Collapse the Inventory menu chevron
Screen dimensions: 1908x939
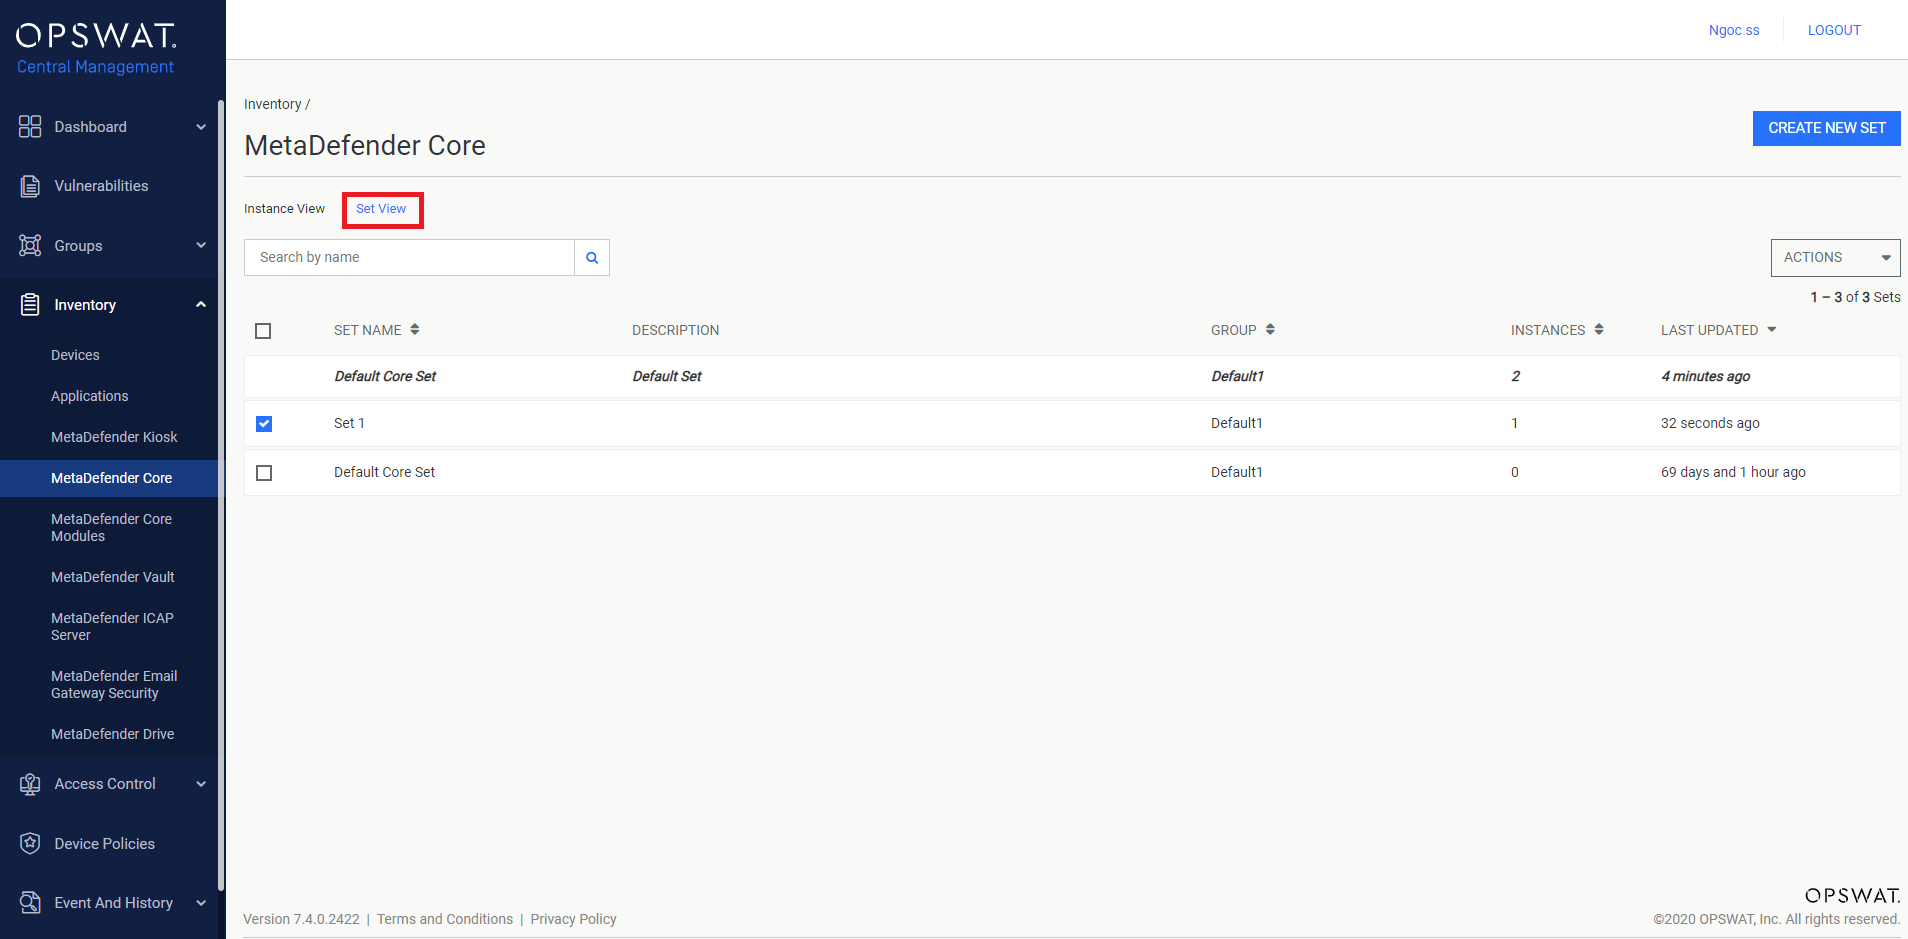201,305
